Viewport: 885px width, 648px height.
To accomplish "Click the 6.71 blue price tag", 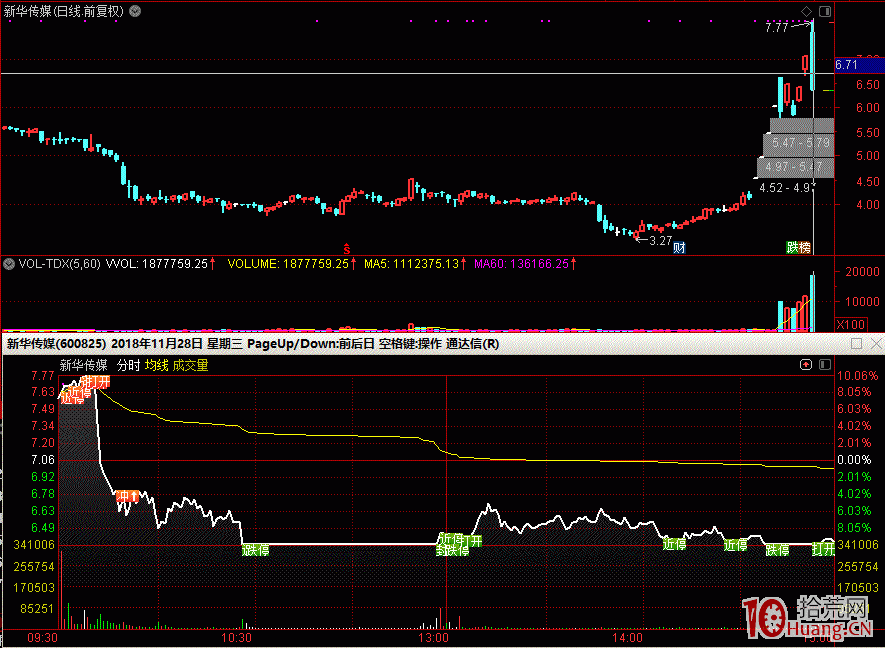I will click(x=859, y=65).
